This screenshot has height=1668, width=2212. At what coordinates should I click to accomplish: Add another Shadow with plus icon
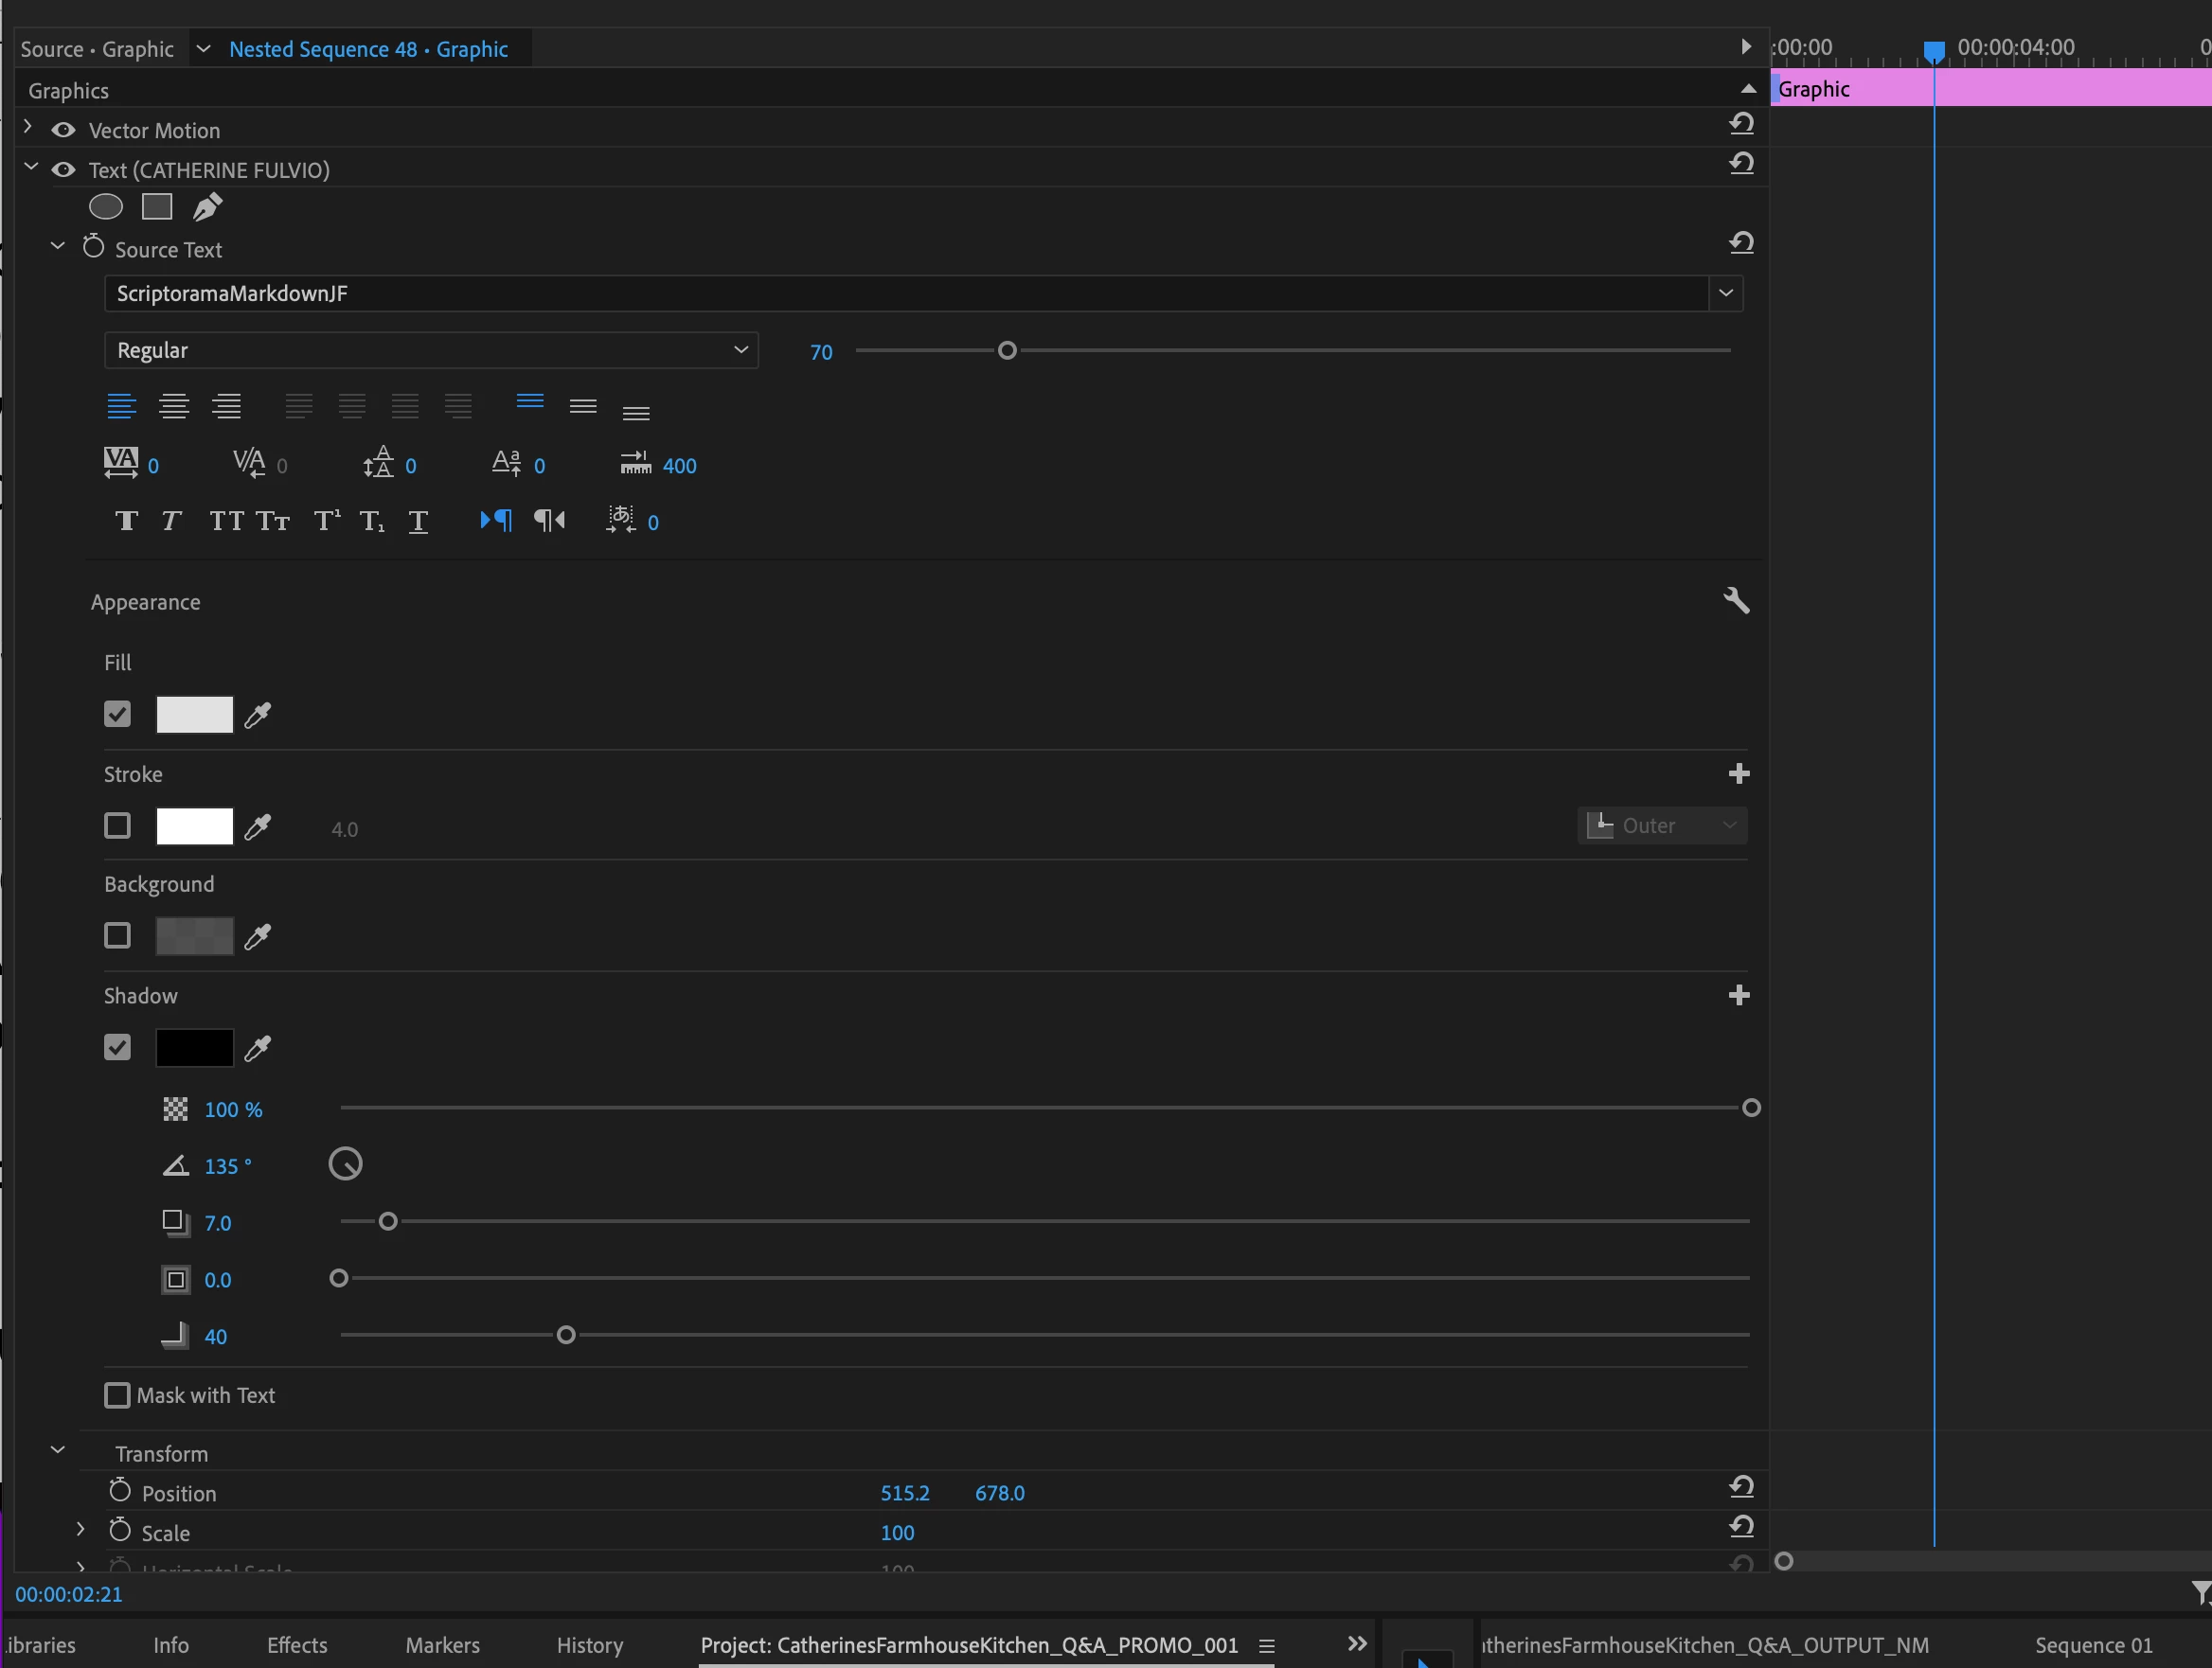(1738, 995)
